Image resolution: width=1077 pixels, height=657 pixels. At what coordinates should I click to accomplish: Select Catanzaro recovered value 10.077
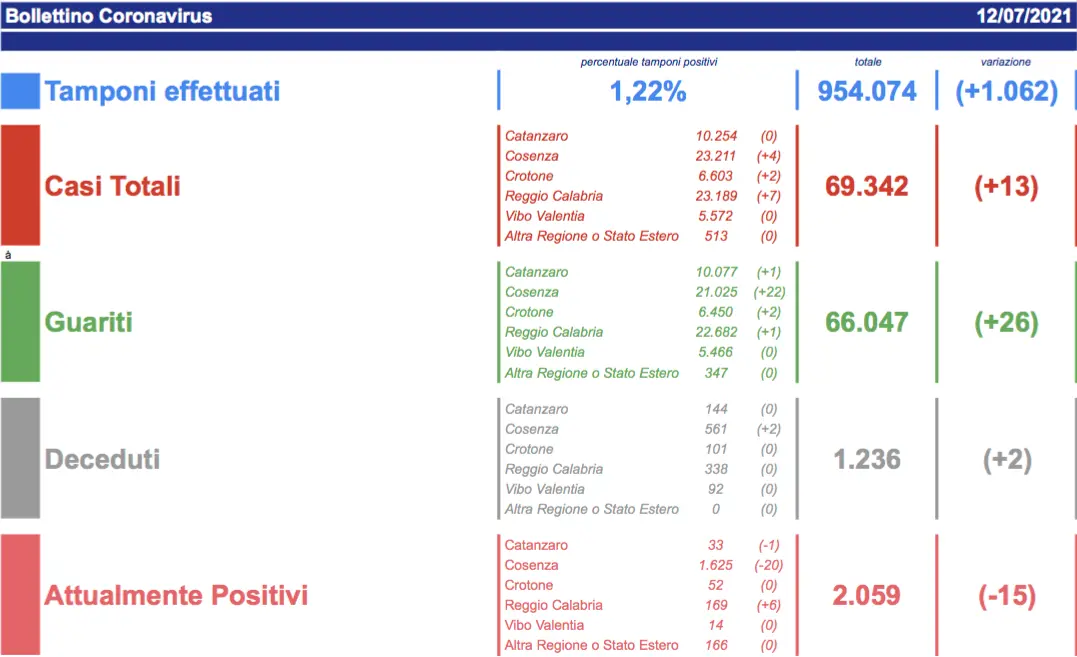[x=716, y=272]
